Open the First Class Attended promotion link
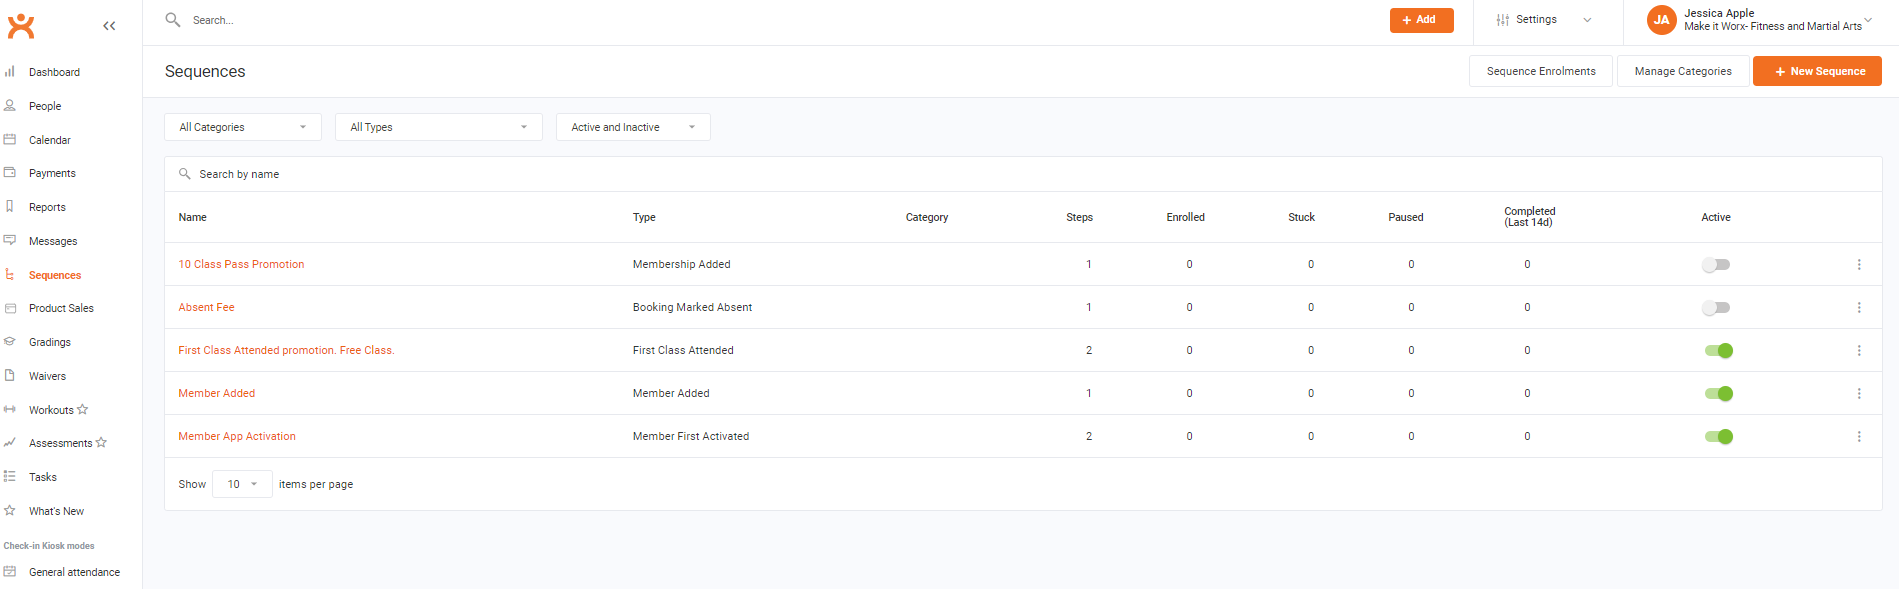 (x=286, y=351)
